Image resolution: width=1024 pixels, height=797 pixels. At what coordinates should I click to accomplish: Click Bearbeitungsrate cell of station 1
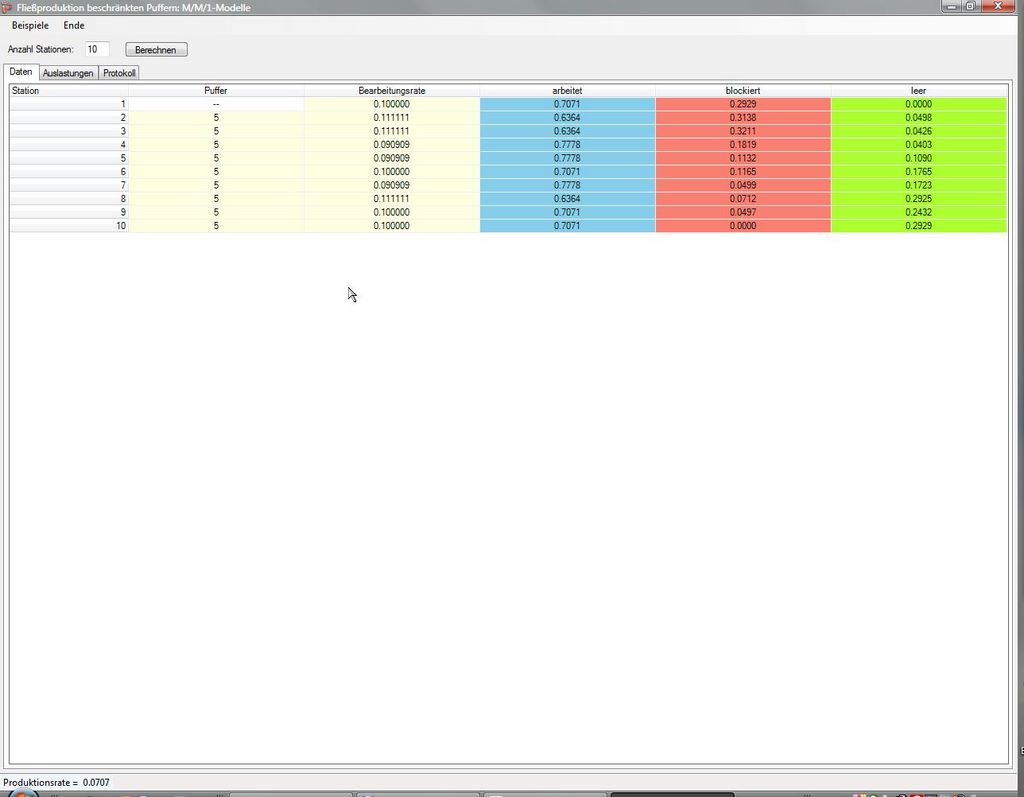coord(392,104)
